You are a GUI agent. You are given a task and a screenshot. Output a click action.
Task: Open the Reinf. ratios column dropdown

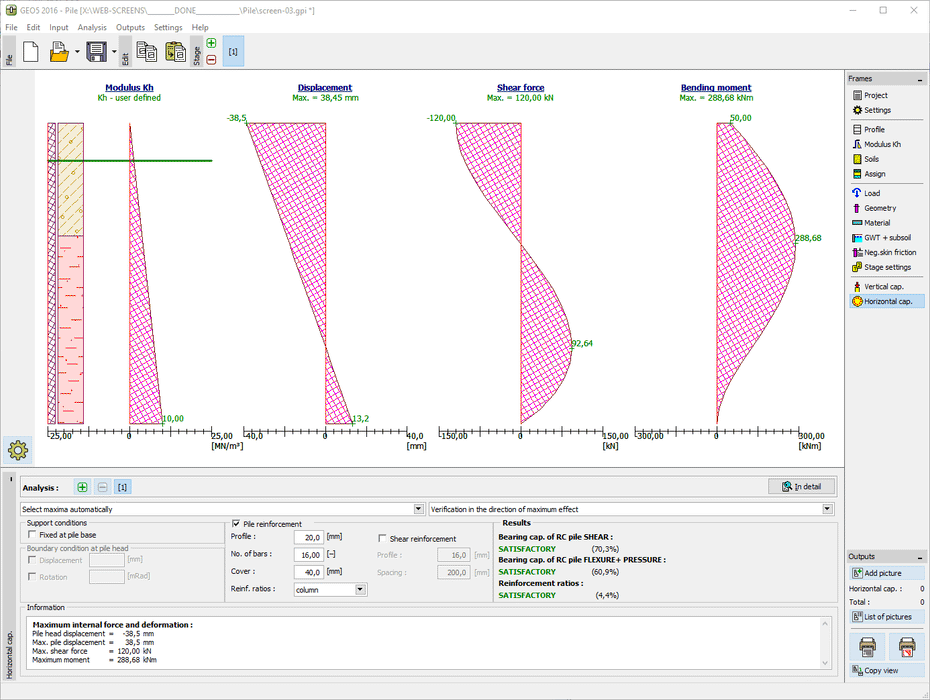coord(361,590)
